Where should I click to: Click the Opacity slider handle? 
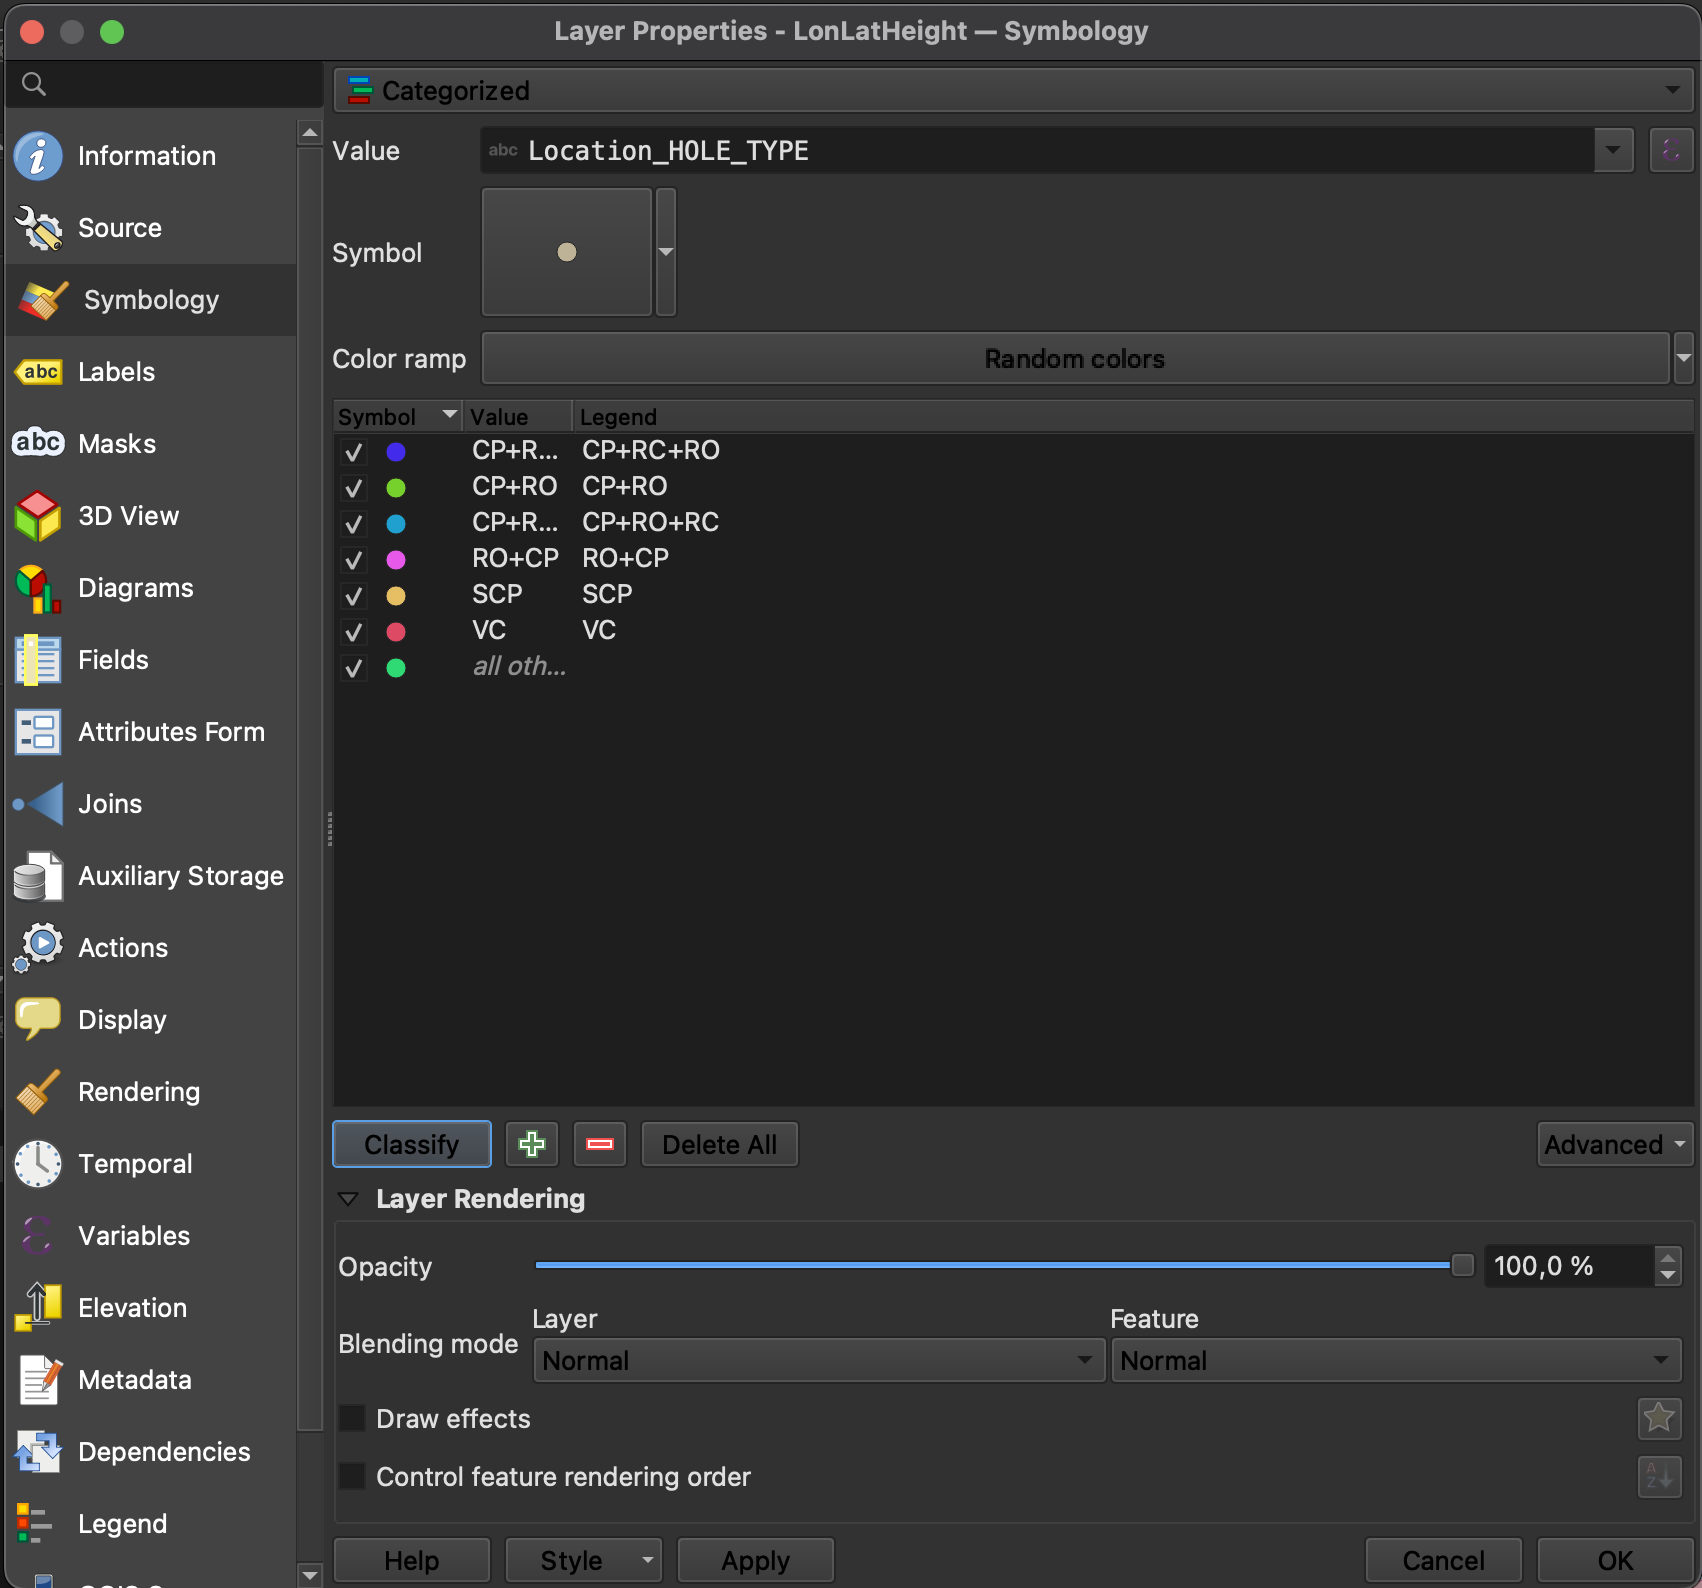1462,1266
